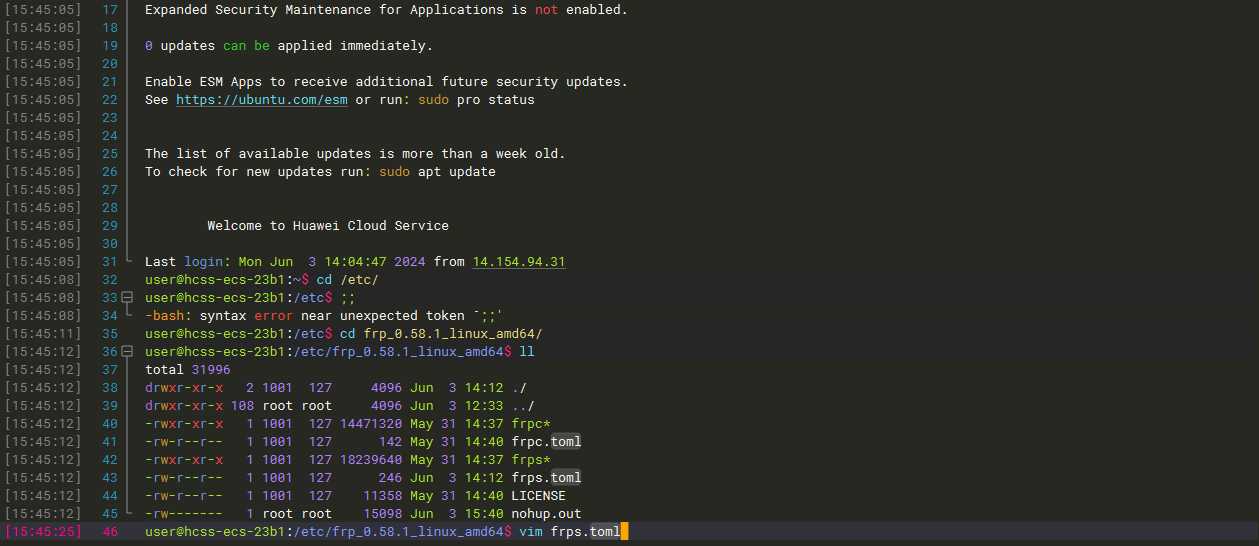Click the 'sudo pro status' command text
The width and height of the screenshot is (1259, 546).
coord(476,100)
